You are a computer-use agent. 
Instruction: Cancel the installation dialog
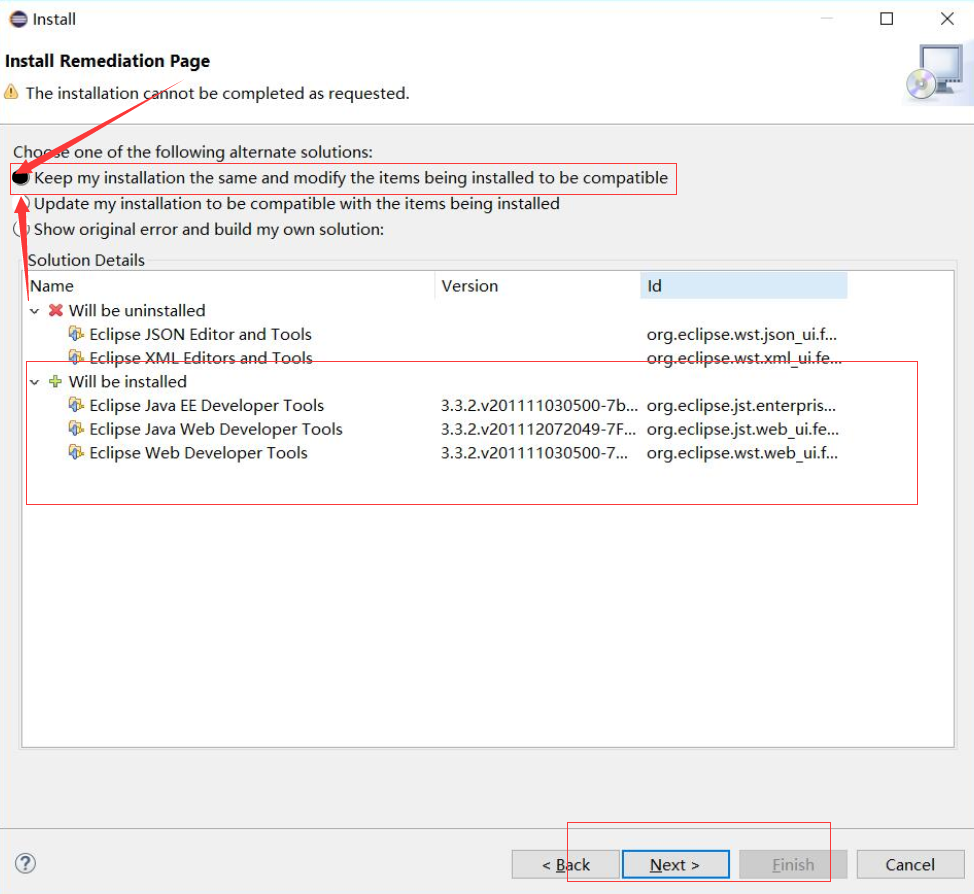tap(910, 864)
